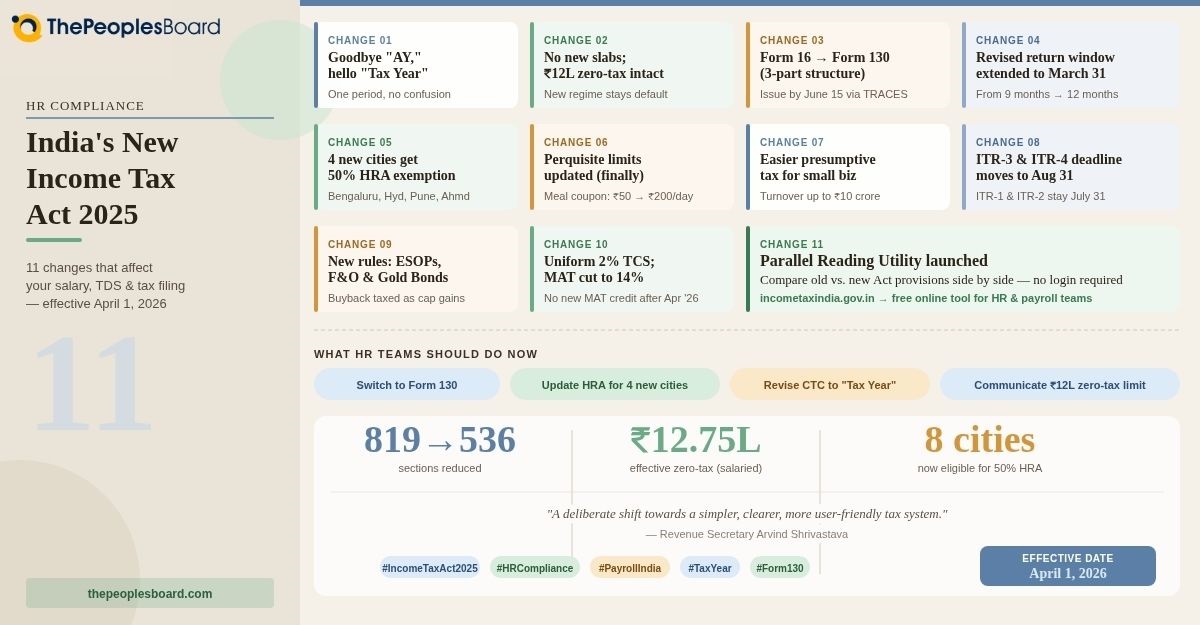This screenshot has width=1200, height=625.
Task: Tap the #Form130 hashtag tag
Action: point(780,568)
